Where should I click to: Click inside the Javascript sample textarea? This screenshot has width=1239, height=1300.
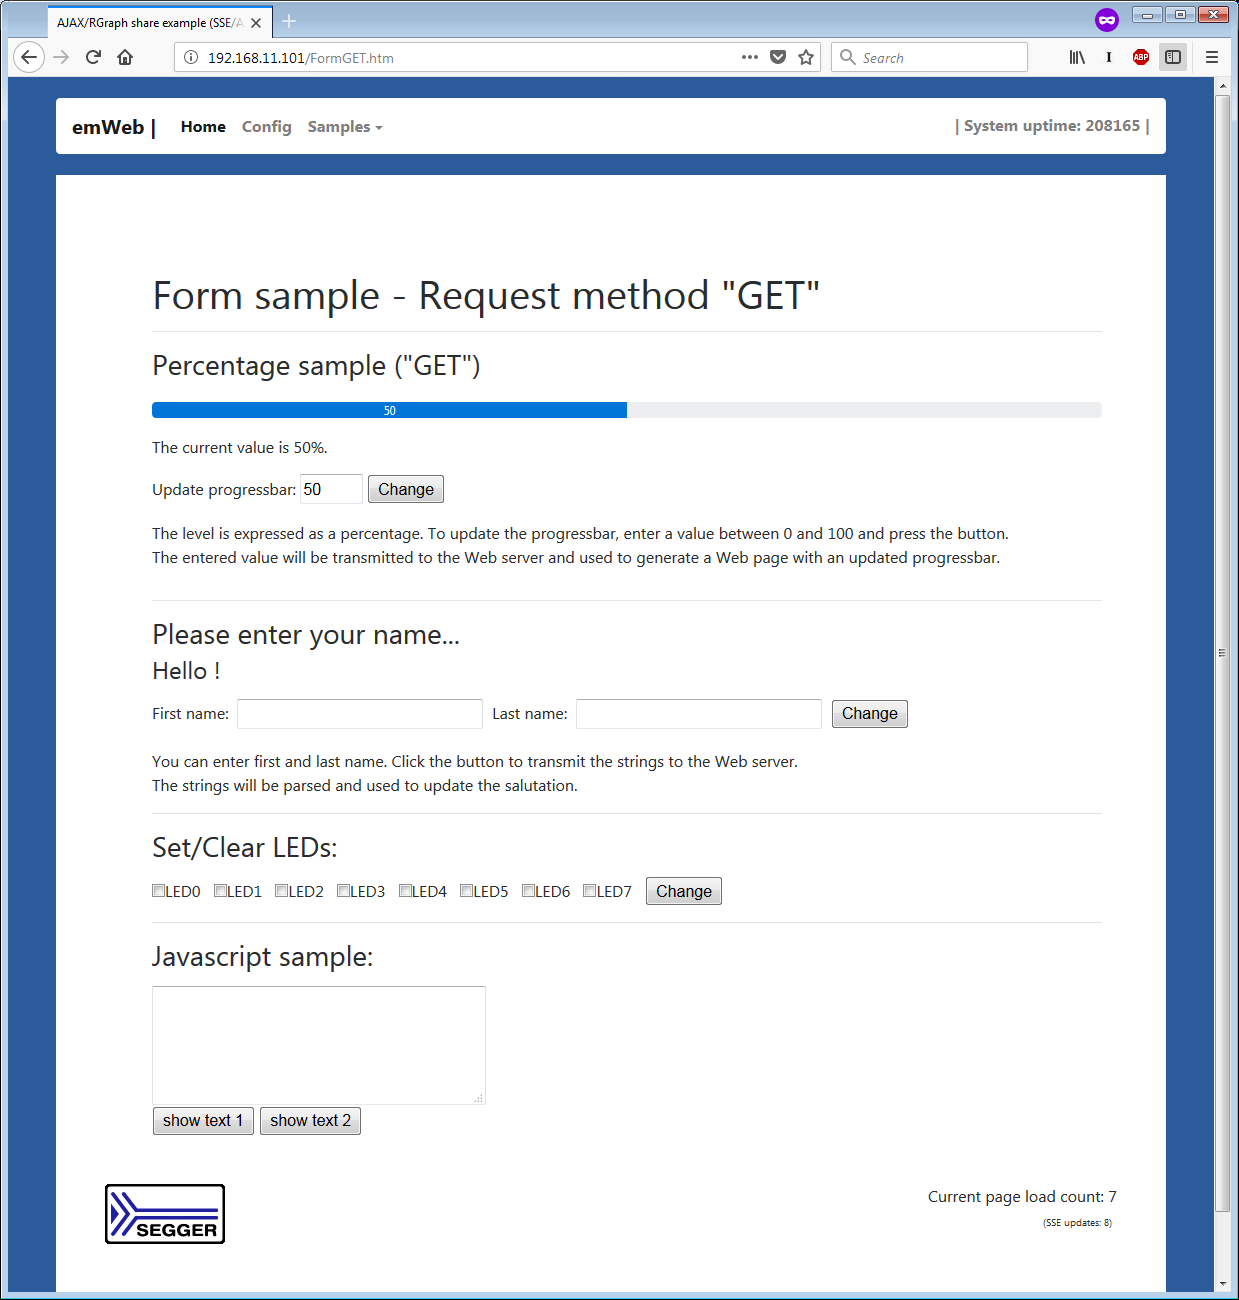(319, 1045)
